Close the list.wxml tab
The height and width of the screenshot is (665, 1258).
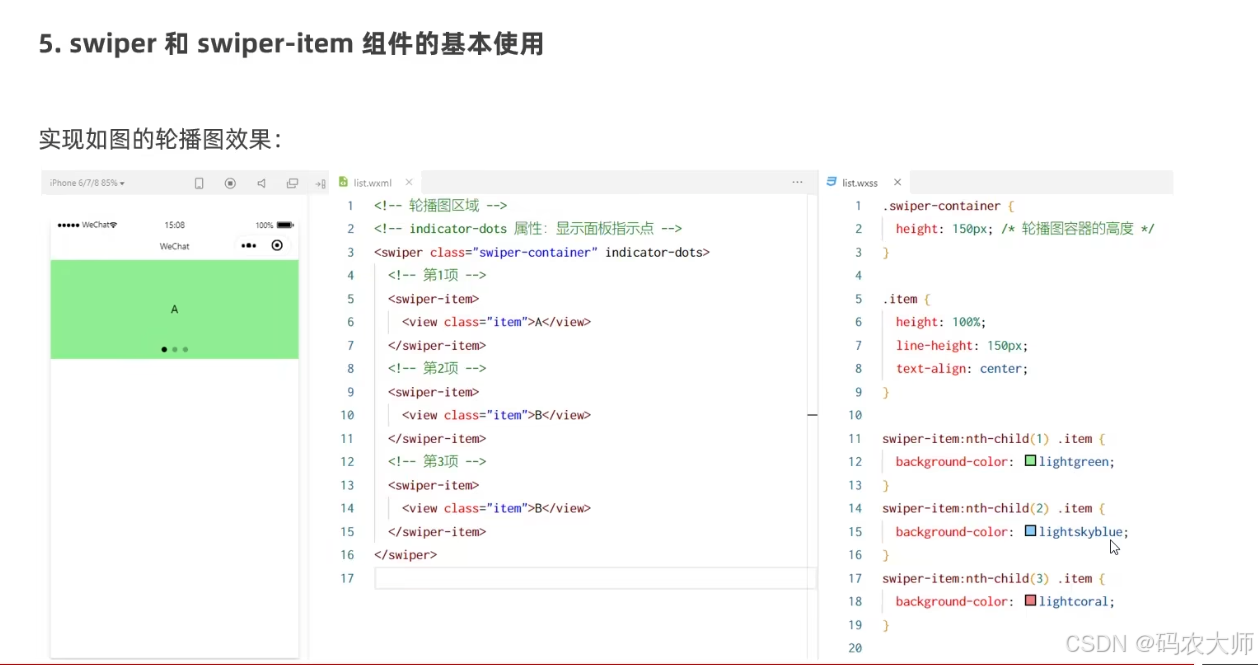(x=409, y=183)
